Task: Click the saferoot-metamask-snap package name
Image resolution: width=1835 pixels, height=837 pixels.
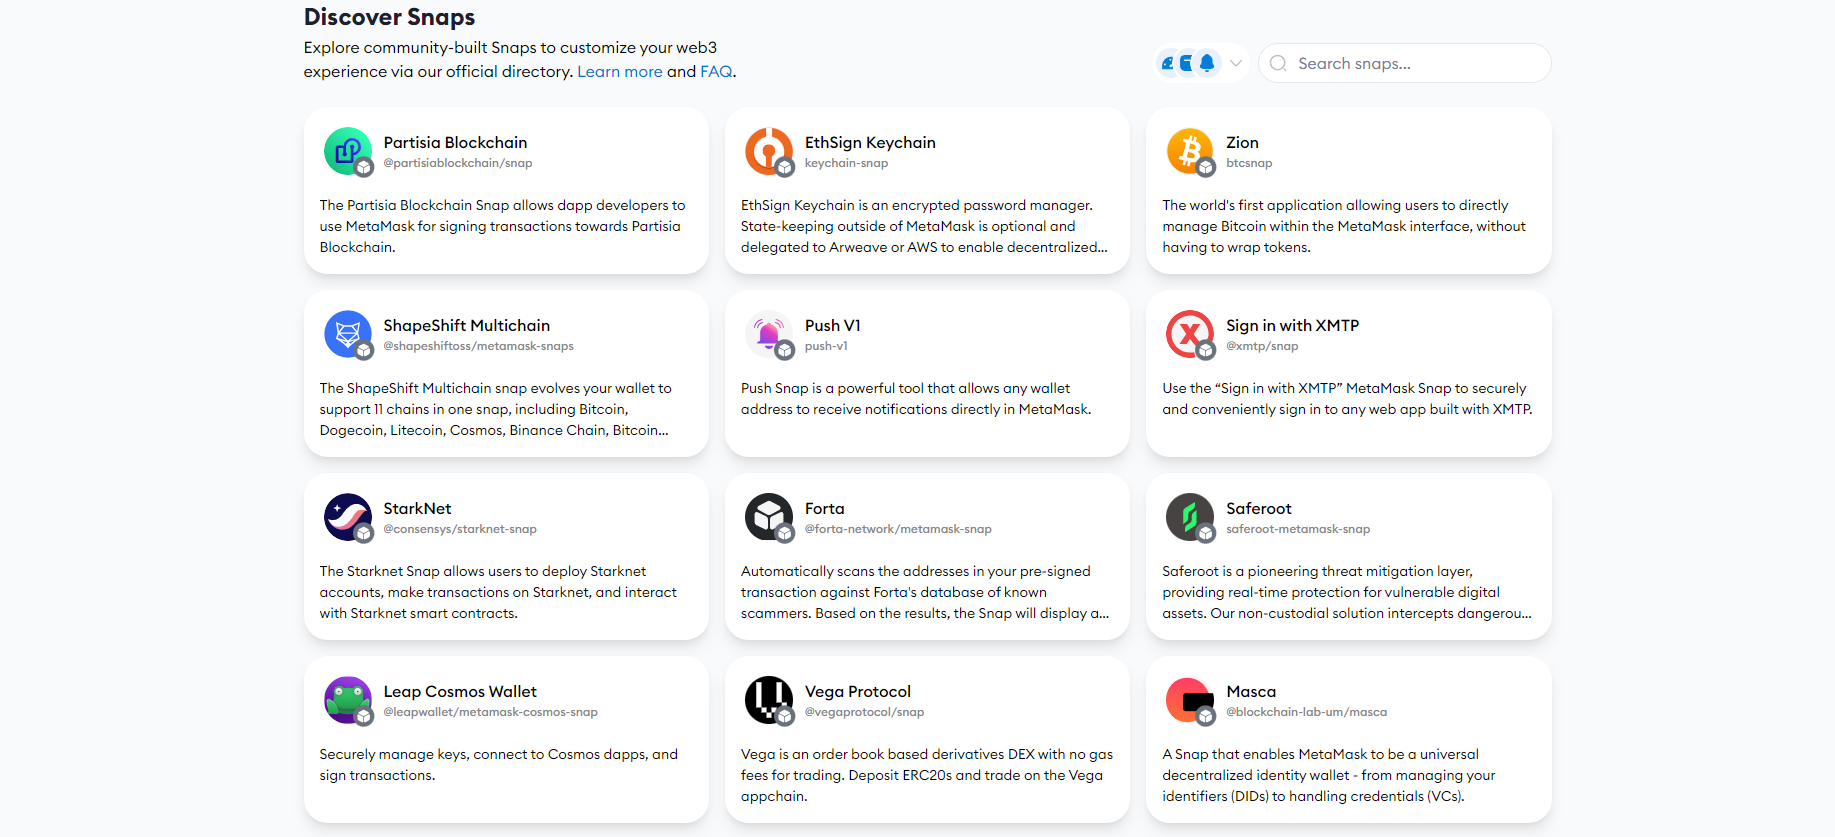Action: coord(1298,529)
